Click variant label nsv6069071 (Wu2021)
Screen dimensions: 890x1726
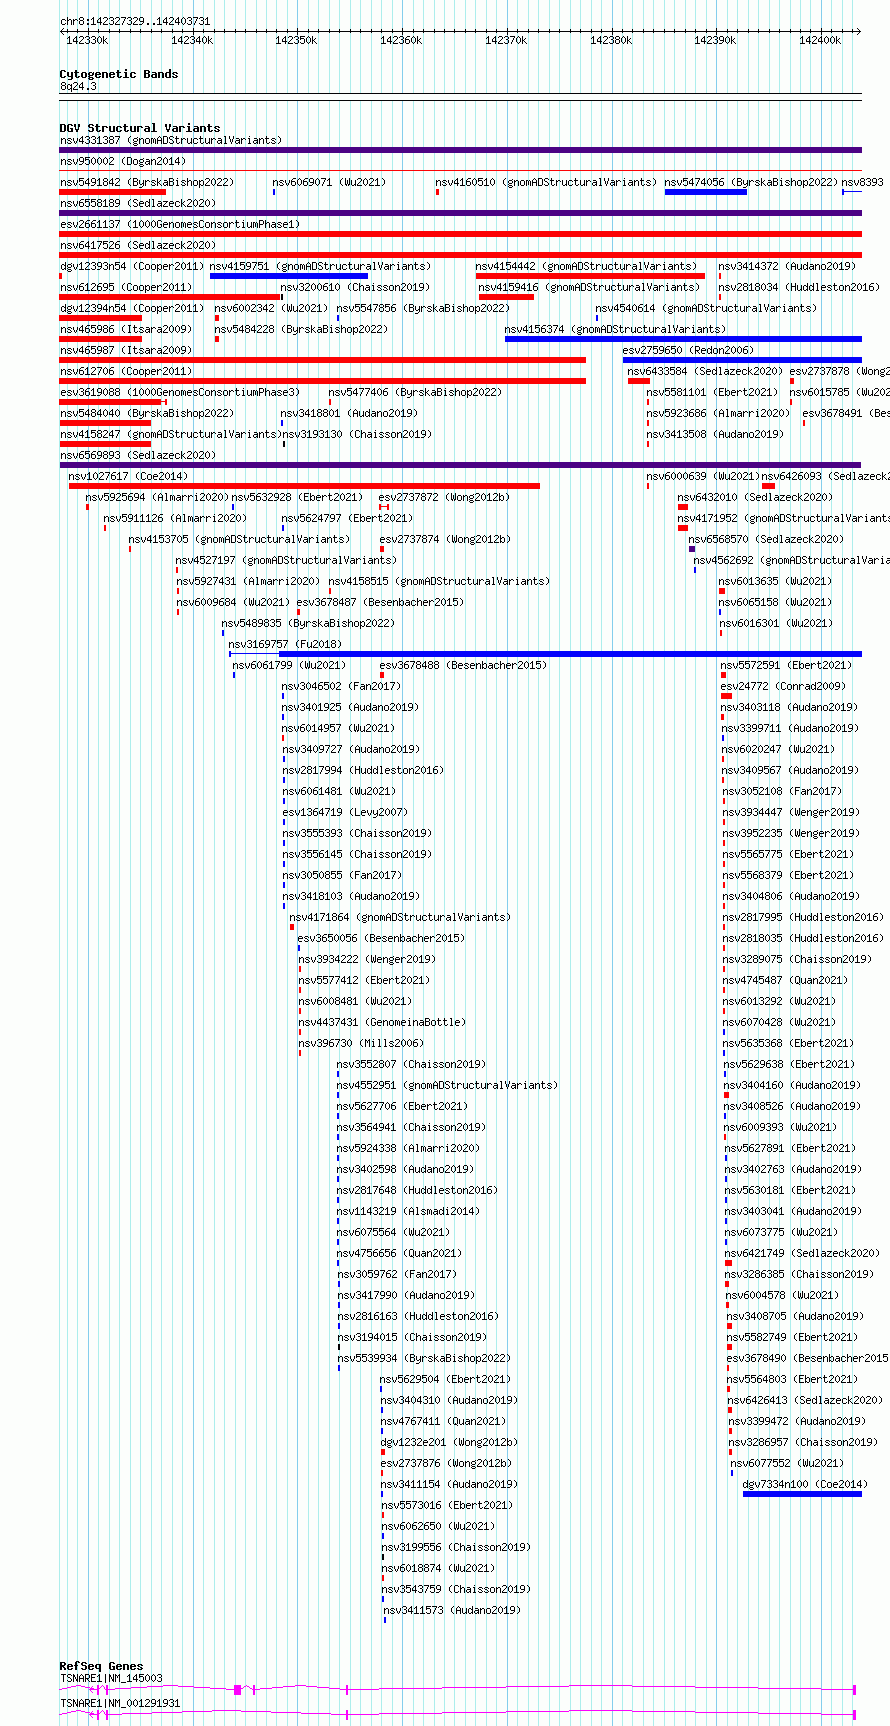pos(329,182)
